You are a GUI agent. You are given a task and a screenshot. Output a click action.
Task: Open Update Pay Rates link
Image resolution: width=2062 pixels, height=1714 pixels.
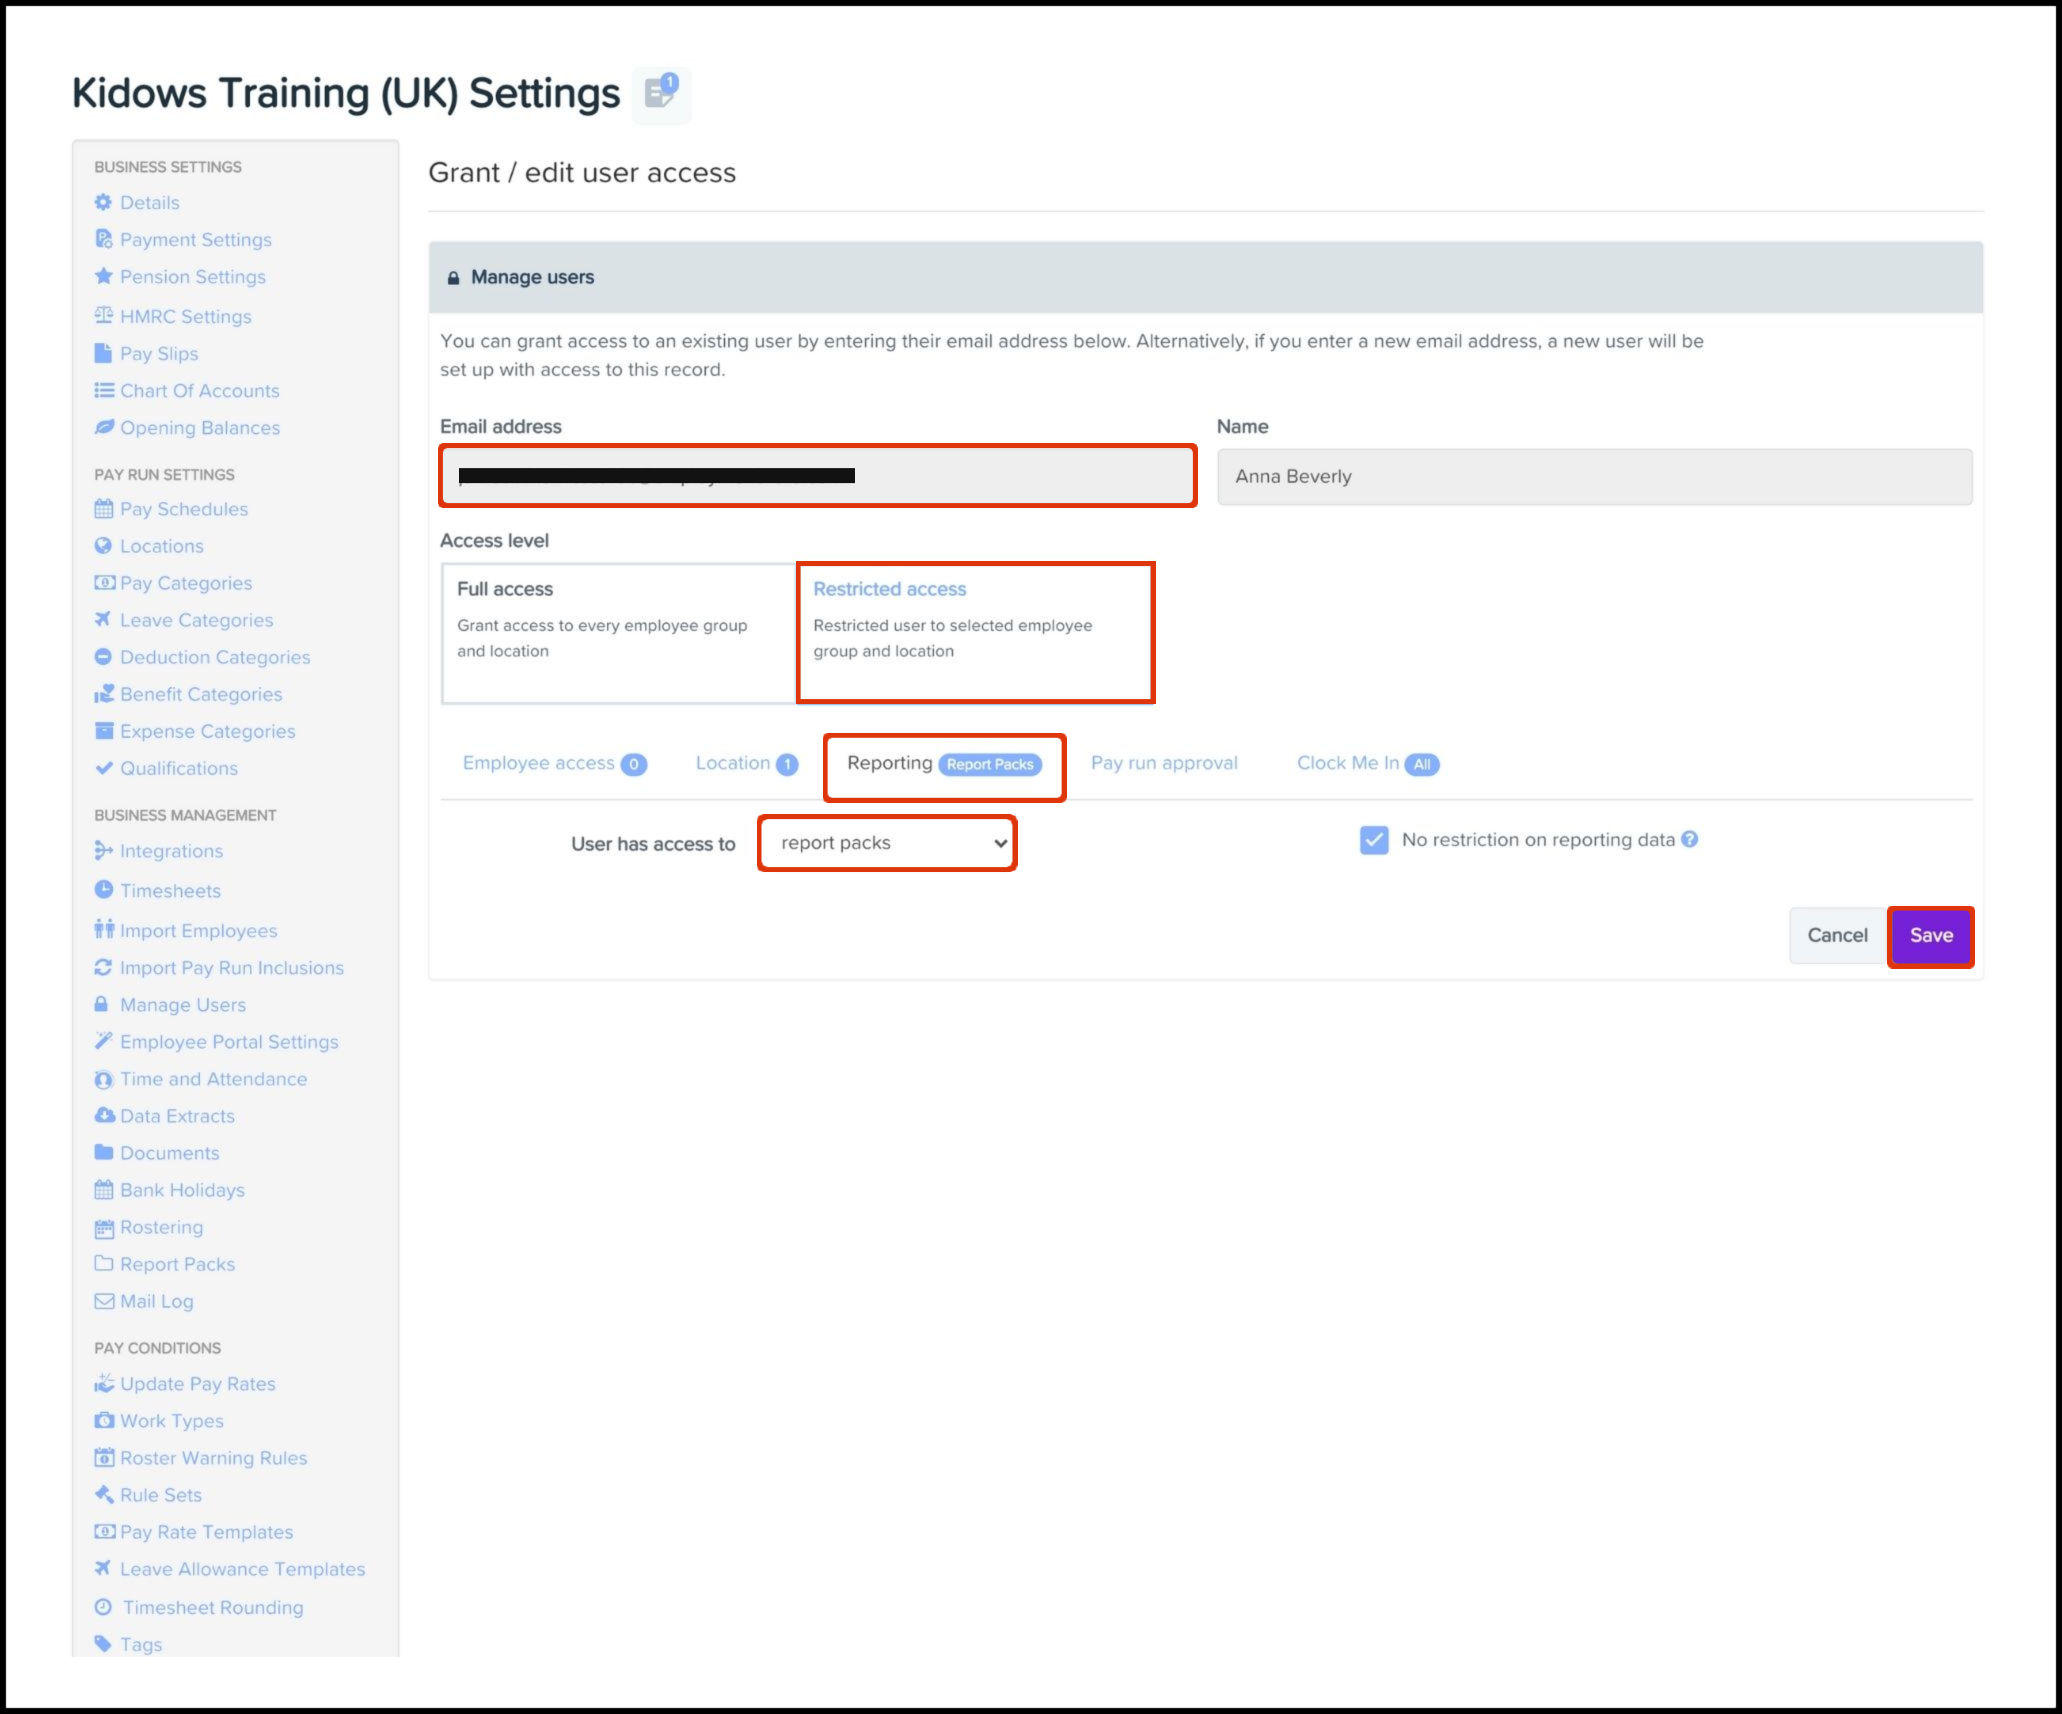197,1384
